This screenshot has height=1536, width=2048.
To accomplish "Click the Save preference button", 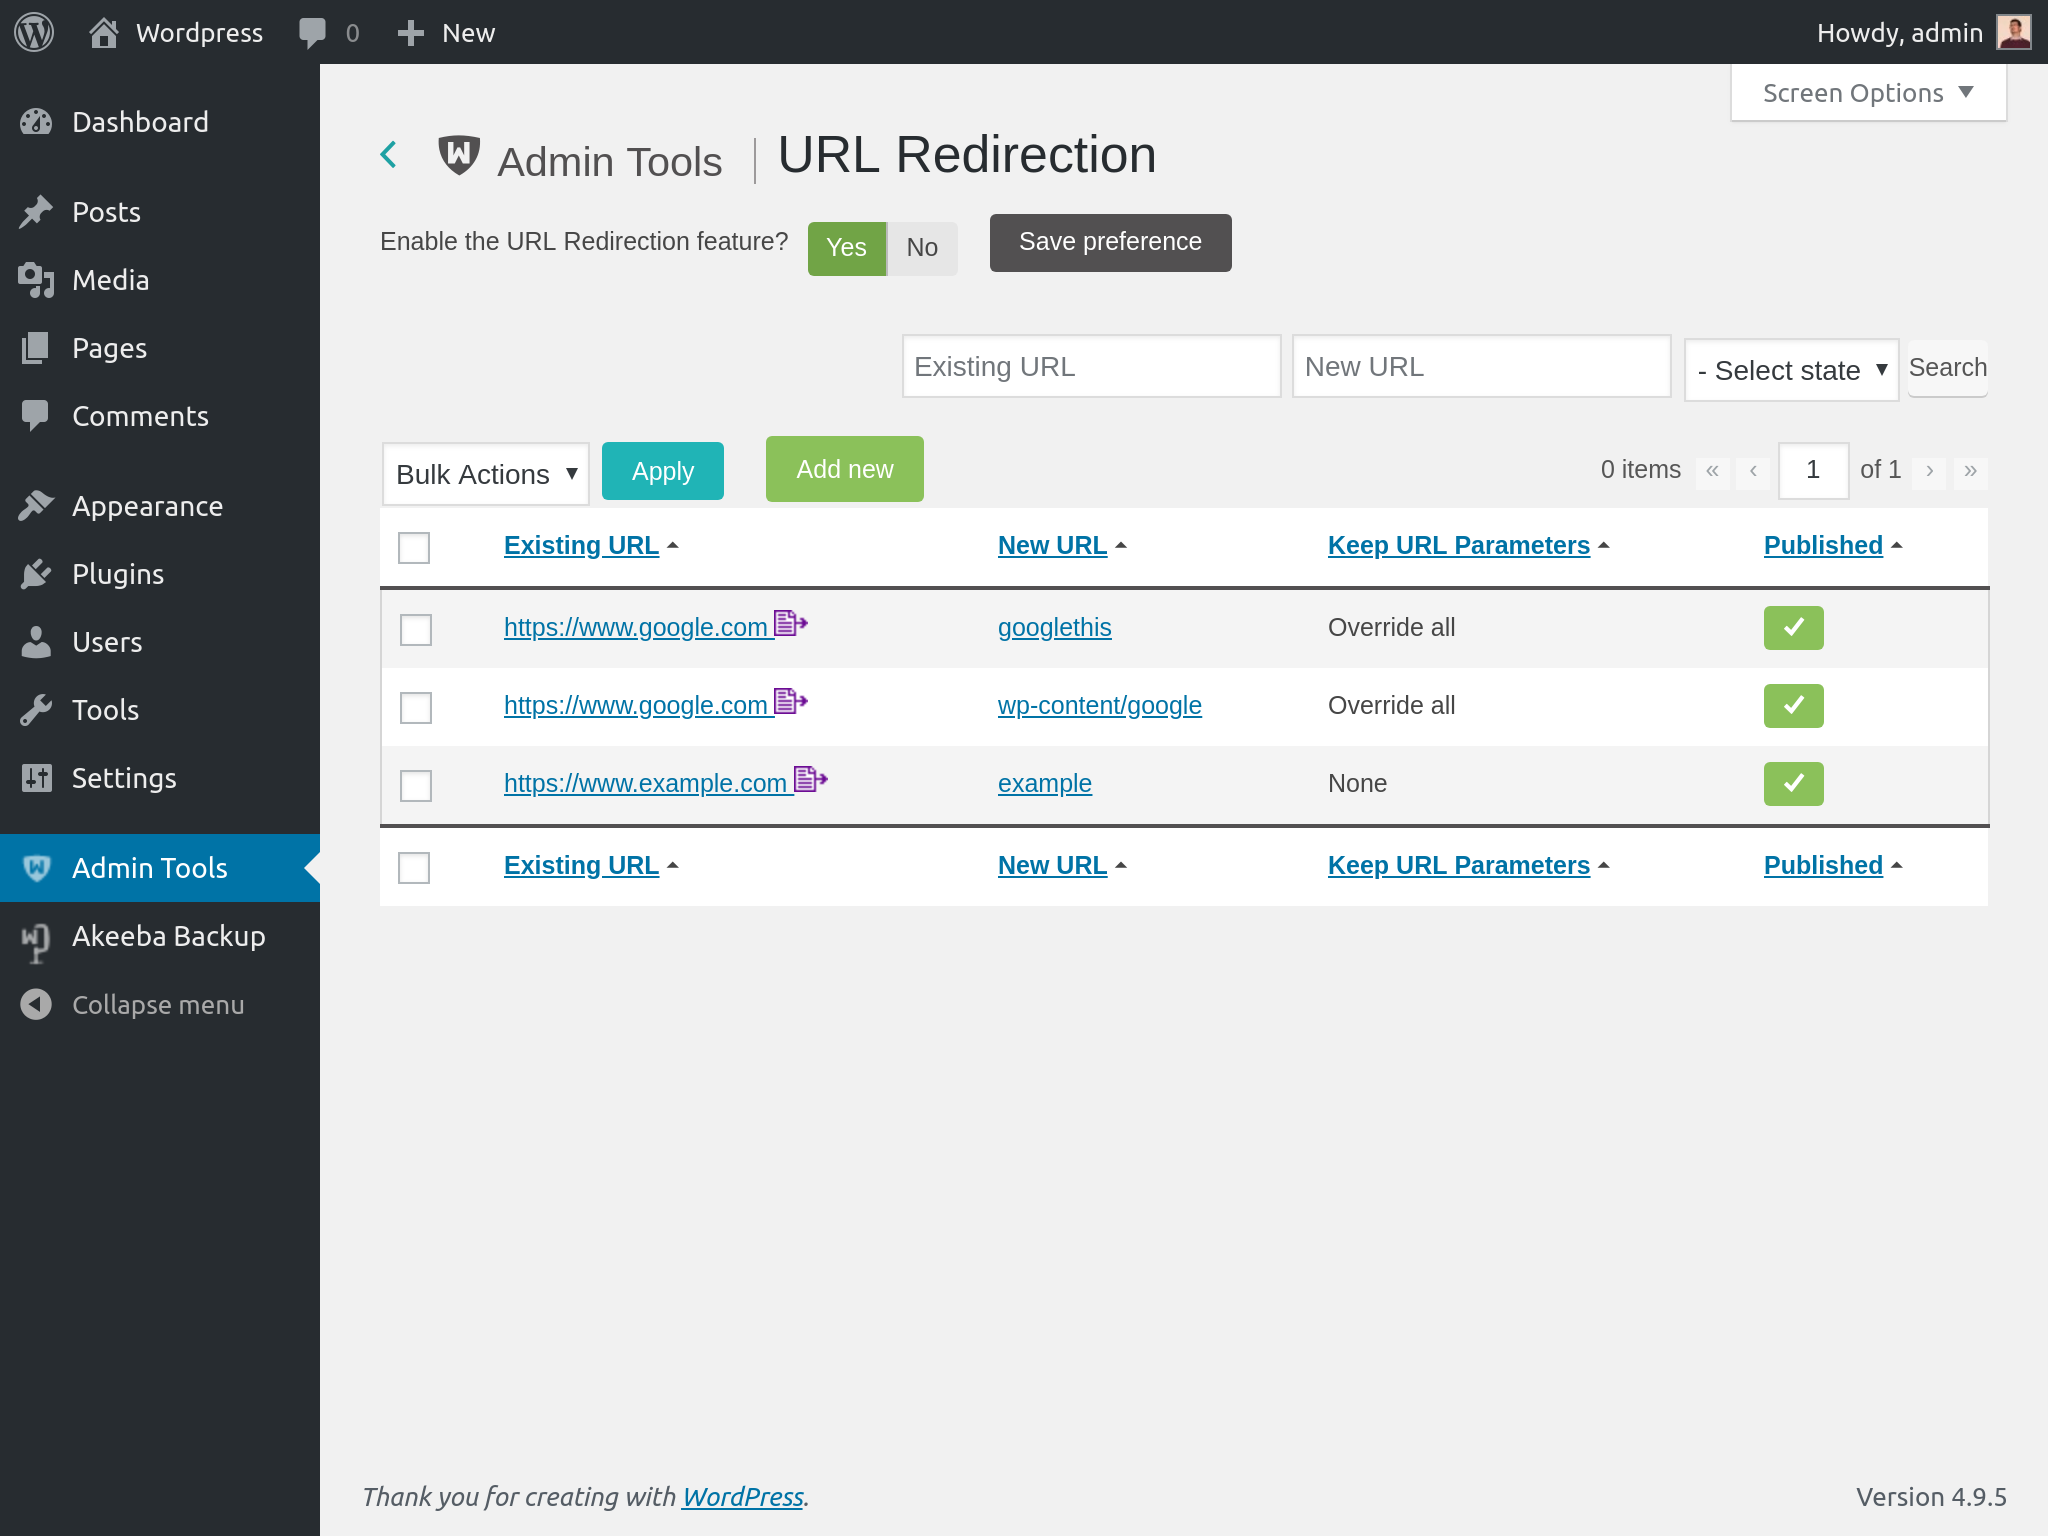I will (x=1110, y=242).
